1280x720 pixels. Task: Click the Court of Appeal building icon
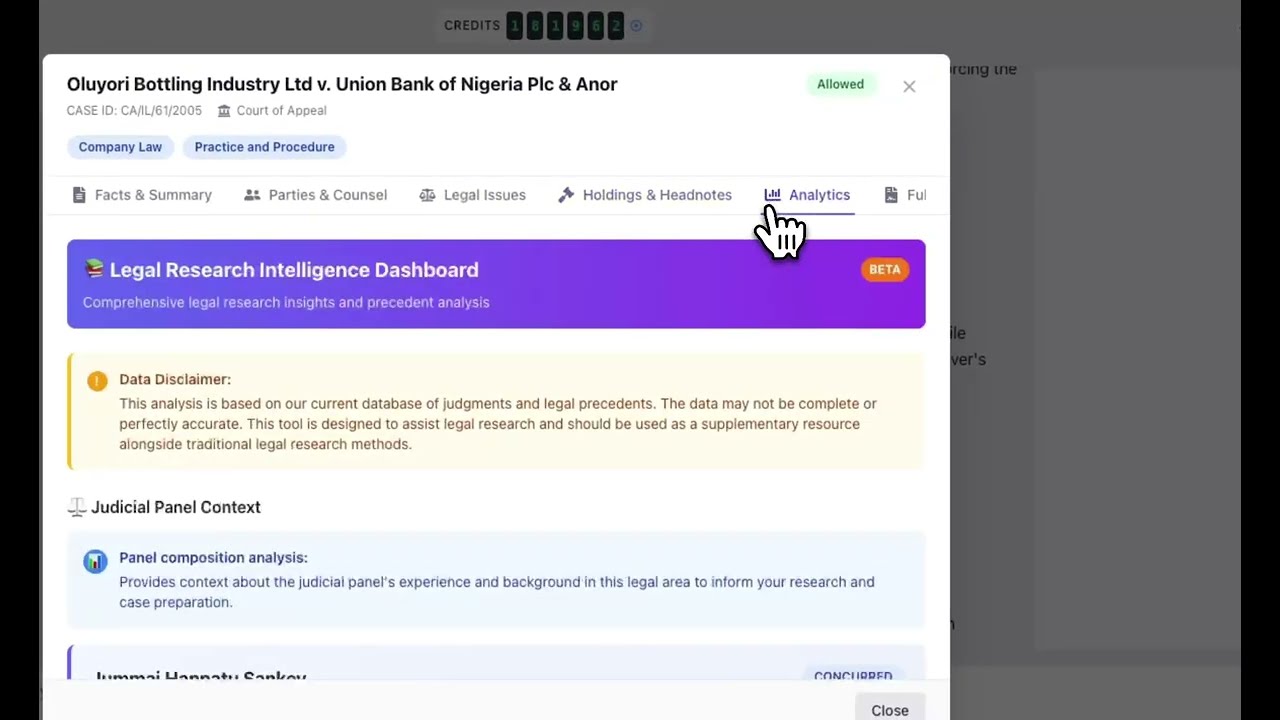point(224,111)
